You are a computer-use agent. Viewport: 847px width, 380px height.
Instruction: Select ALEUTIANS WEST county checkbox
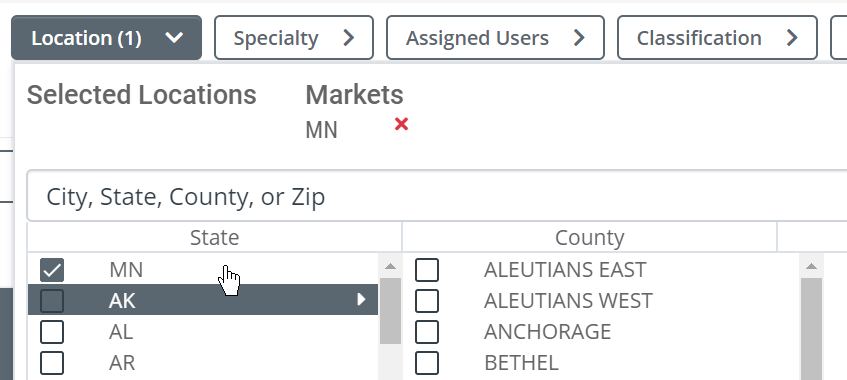click(427, 301)
